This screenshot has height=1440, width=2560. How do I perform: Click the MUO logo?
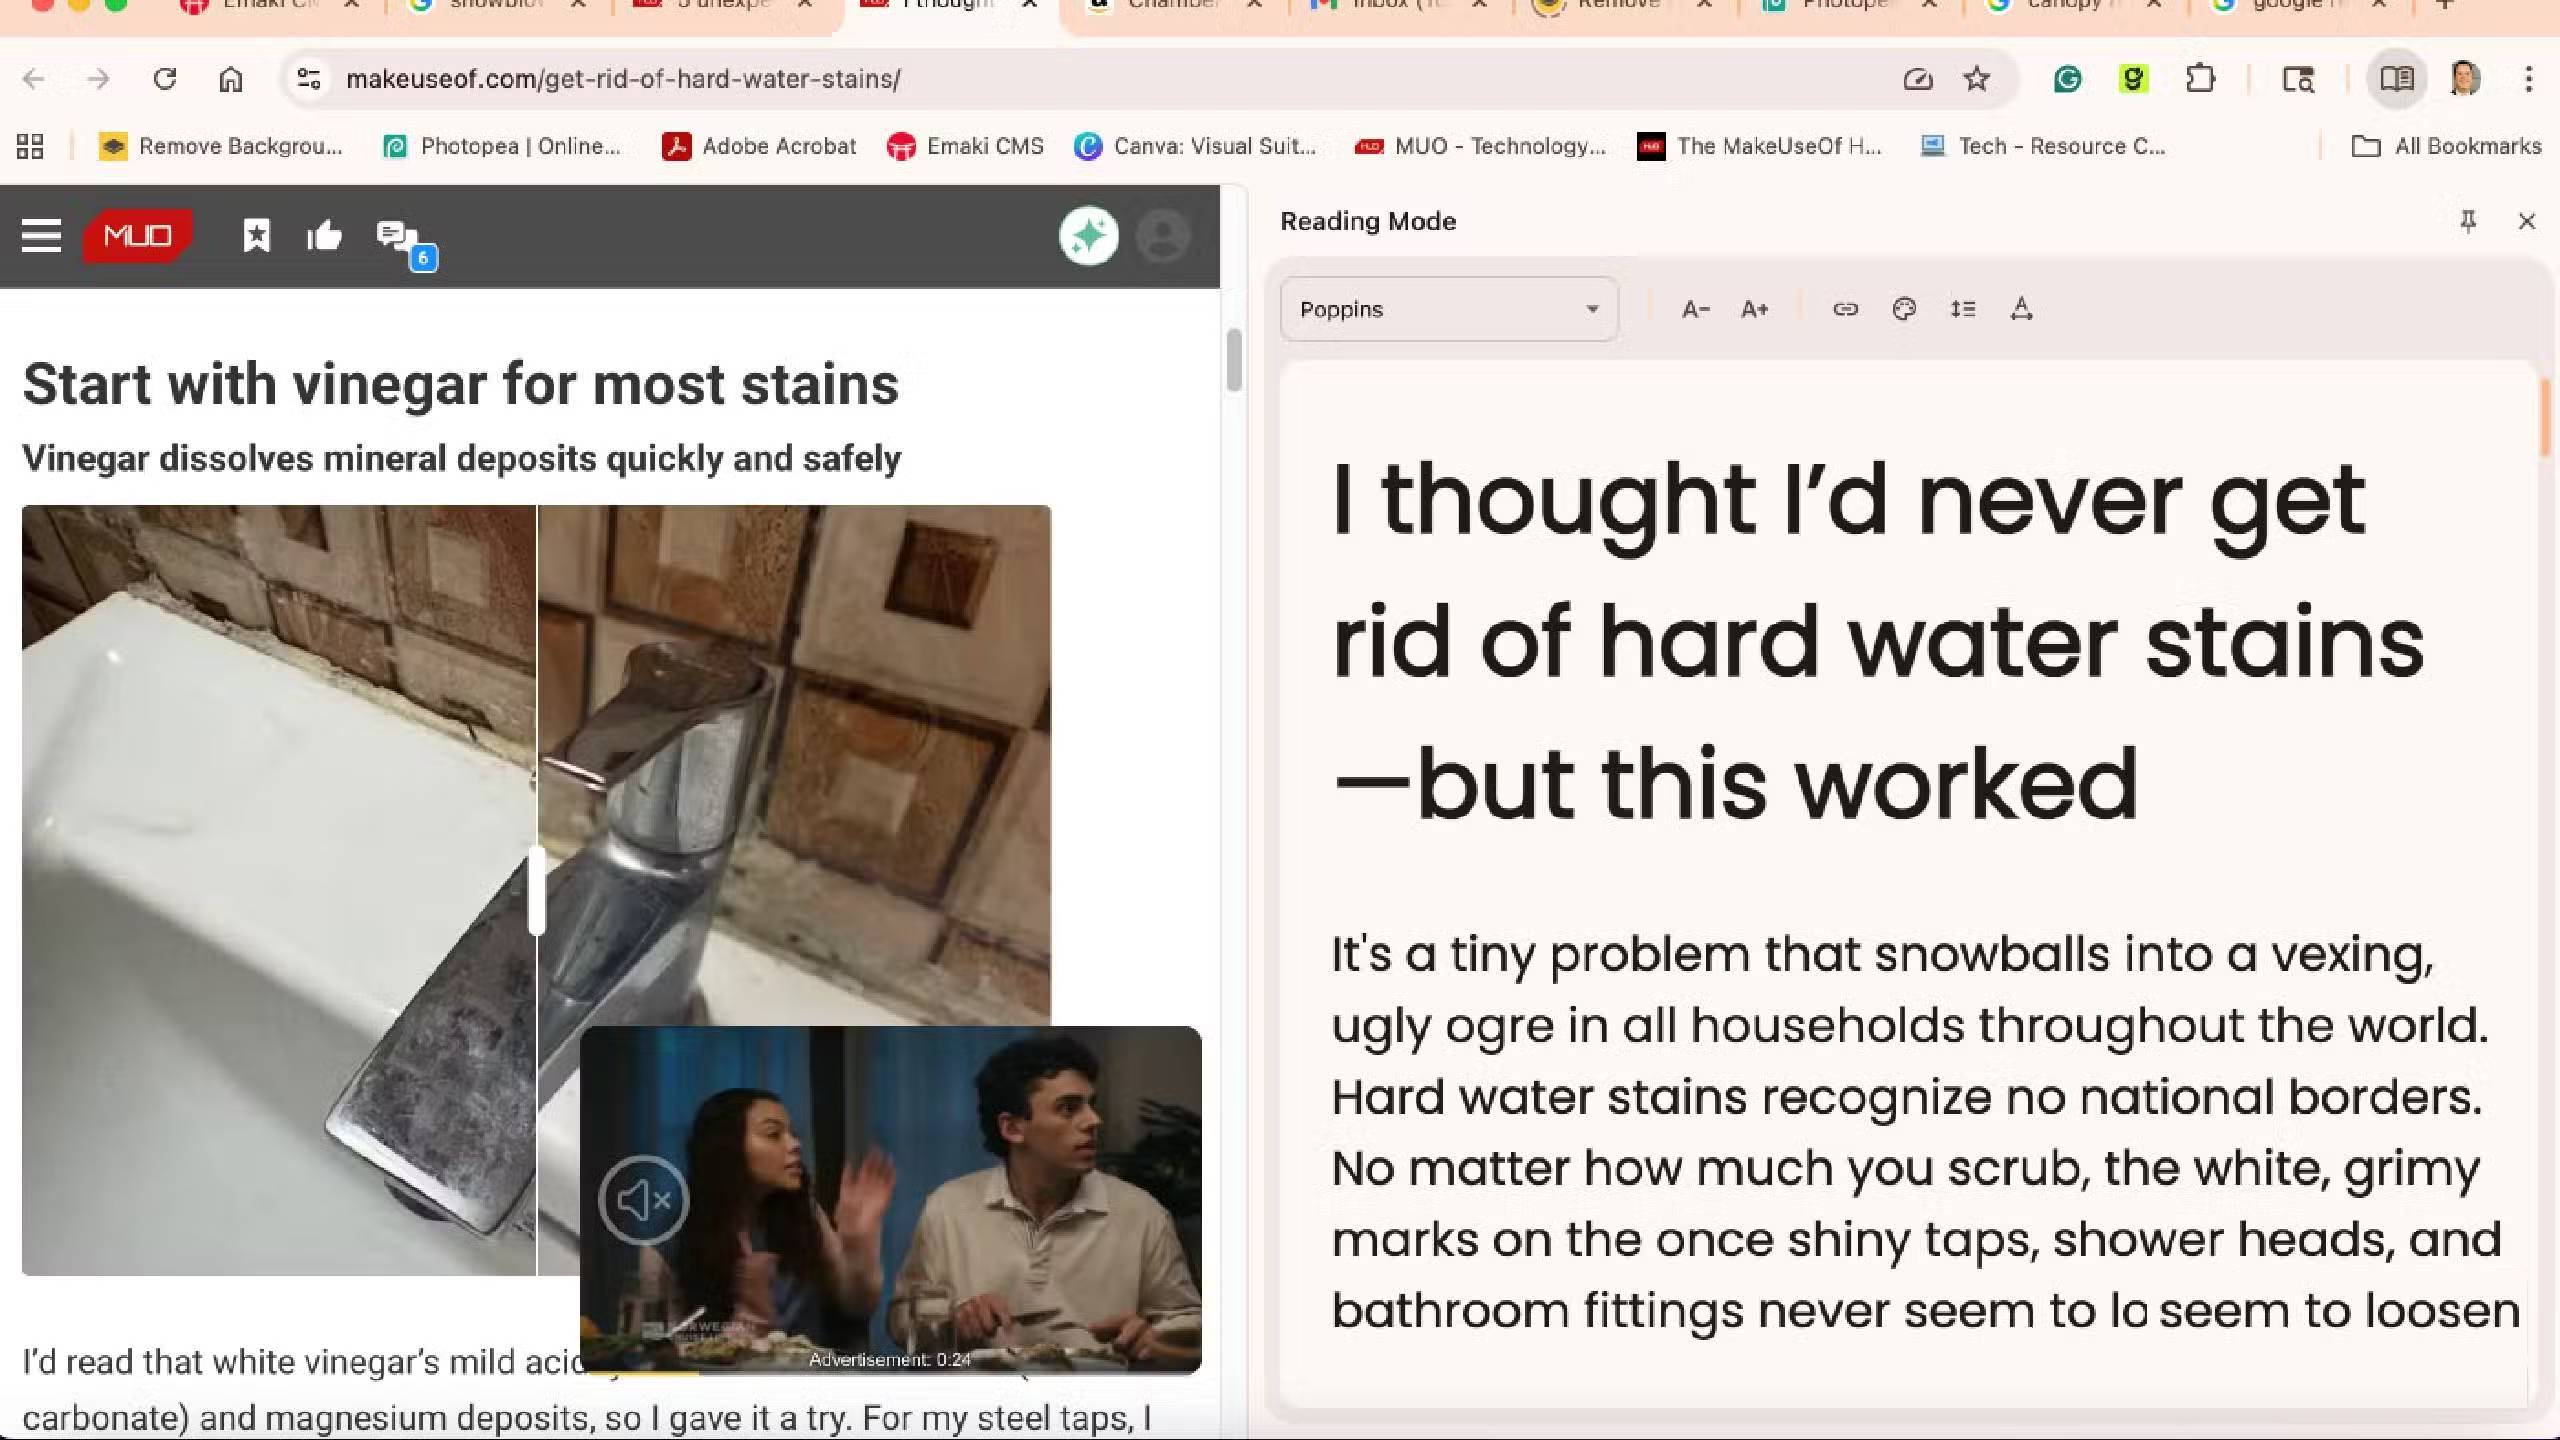click(137, 236)
